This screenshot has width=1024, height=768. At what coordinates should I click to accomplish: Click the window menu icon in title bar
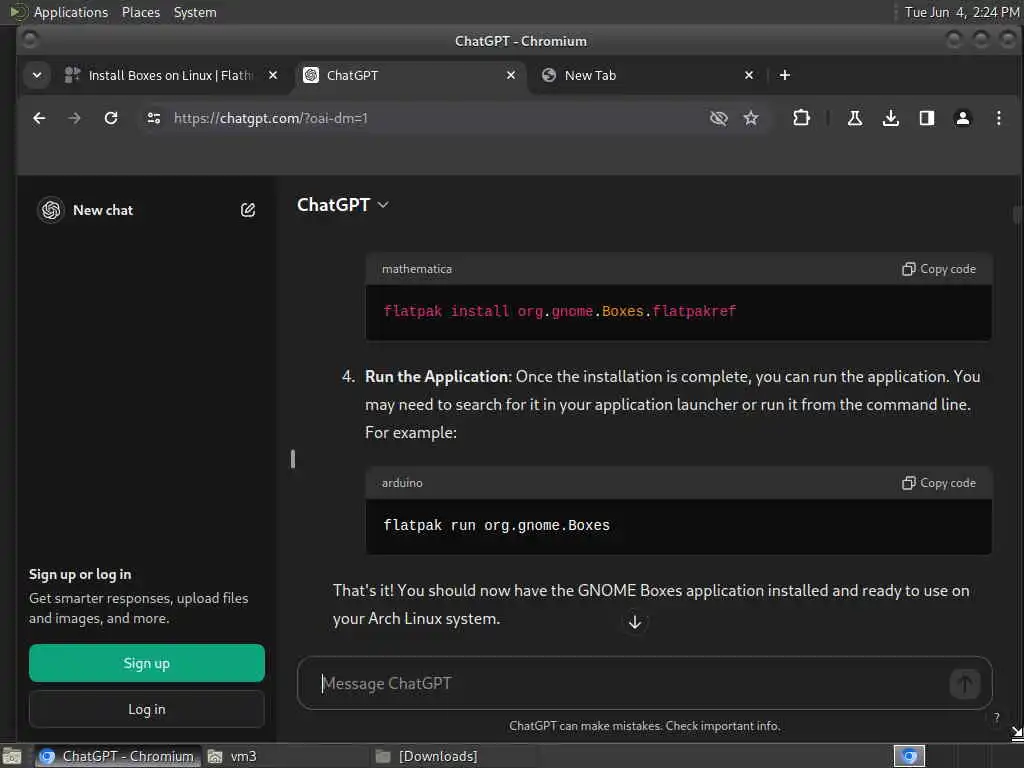click(x=29, y=40)
